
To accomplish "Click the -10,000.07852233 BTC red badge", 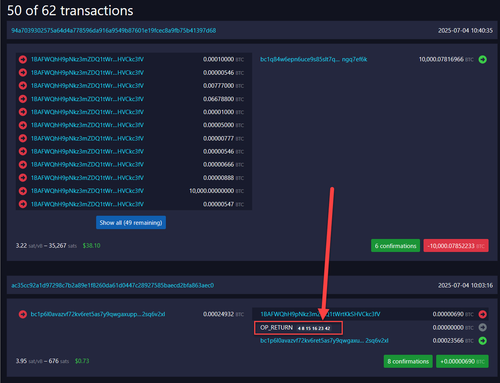I will click(x=456, y=246).
